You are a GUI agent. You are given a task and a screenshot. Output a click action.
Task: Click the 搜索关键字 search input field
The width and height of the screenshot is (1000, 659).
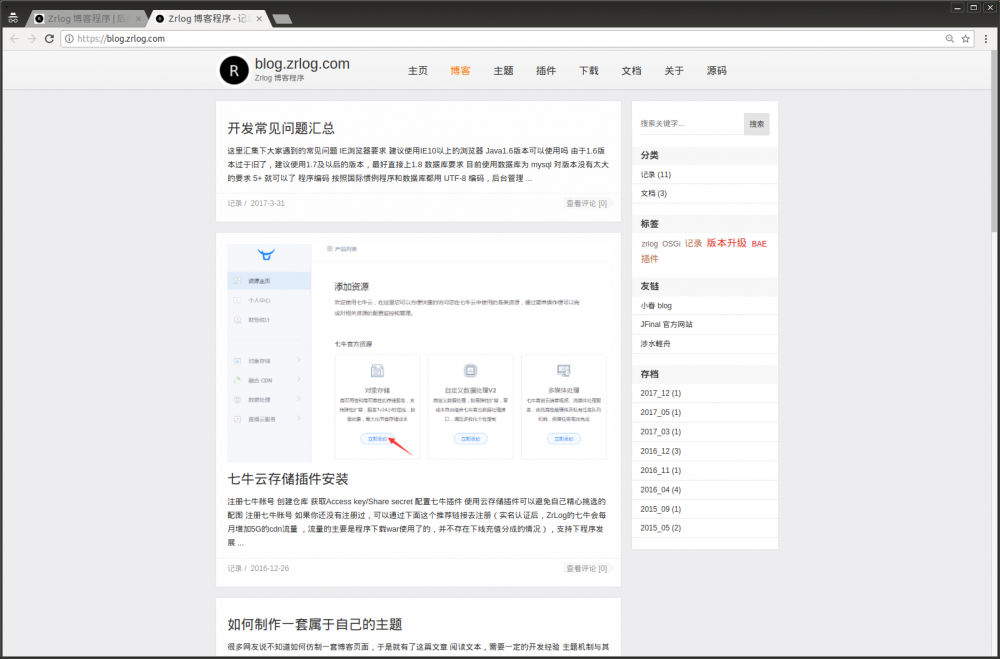tap(691, 124)
